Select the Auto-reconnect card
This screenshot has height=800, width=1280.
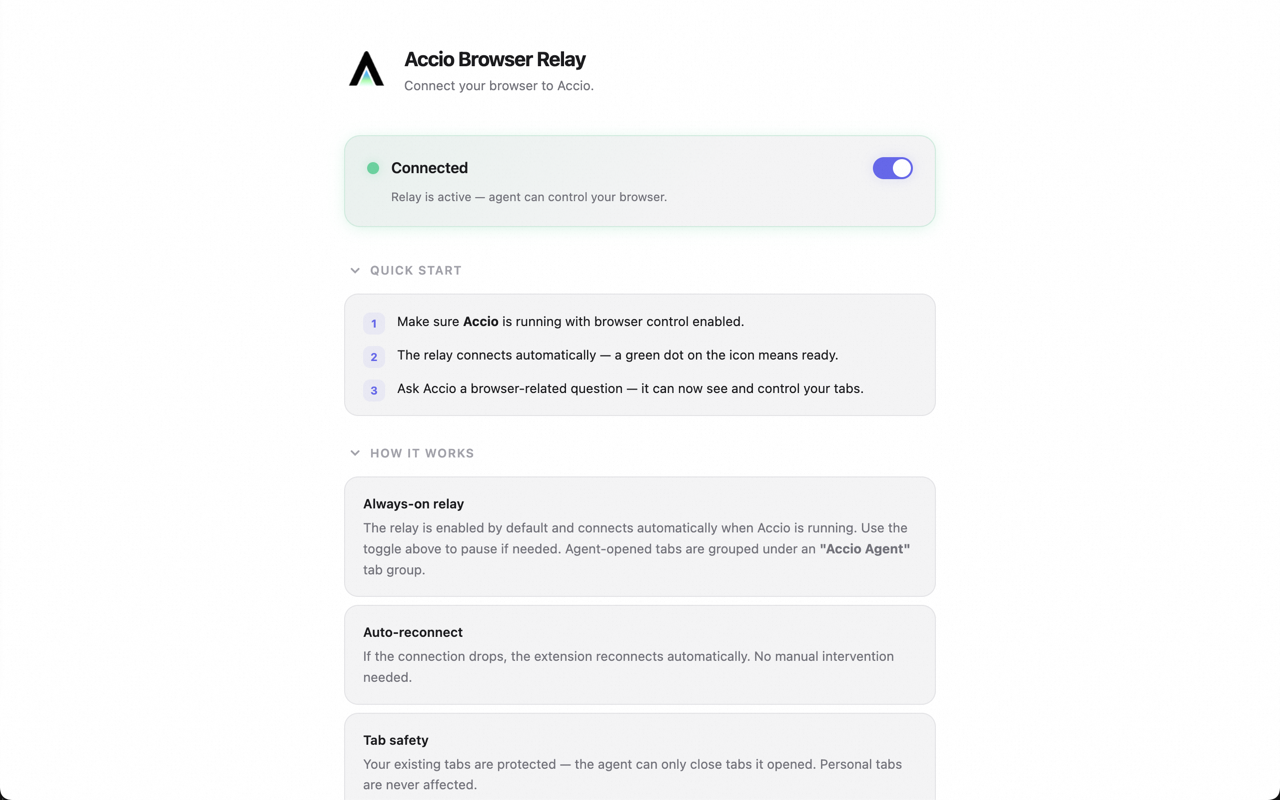coord(639,654)
